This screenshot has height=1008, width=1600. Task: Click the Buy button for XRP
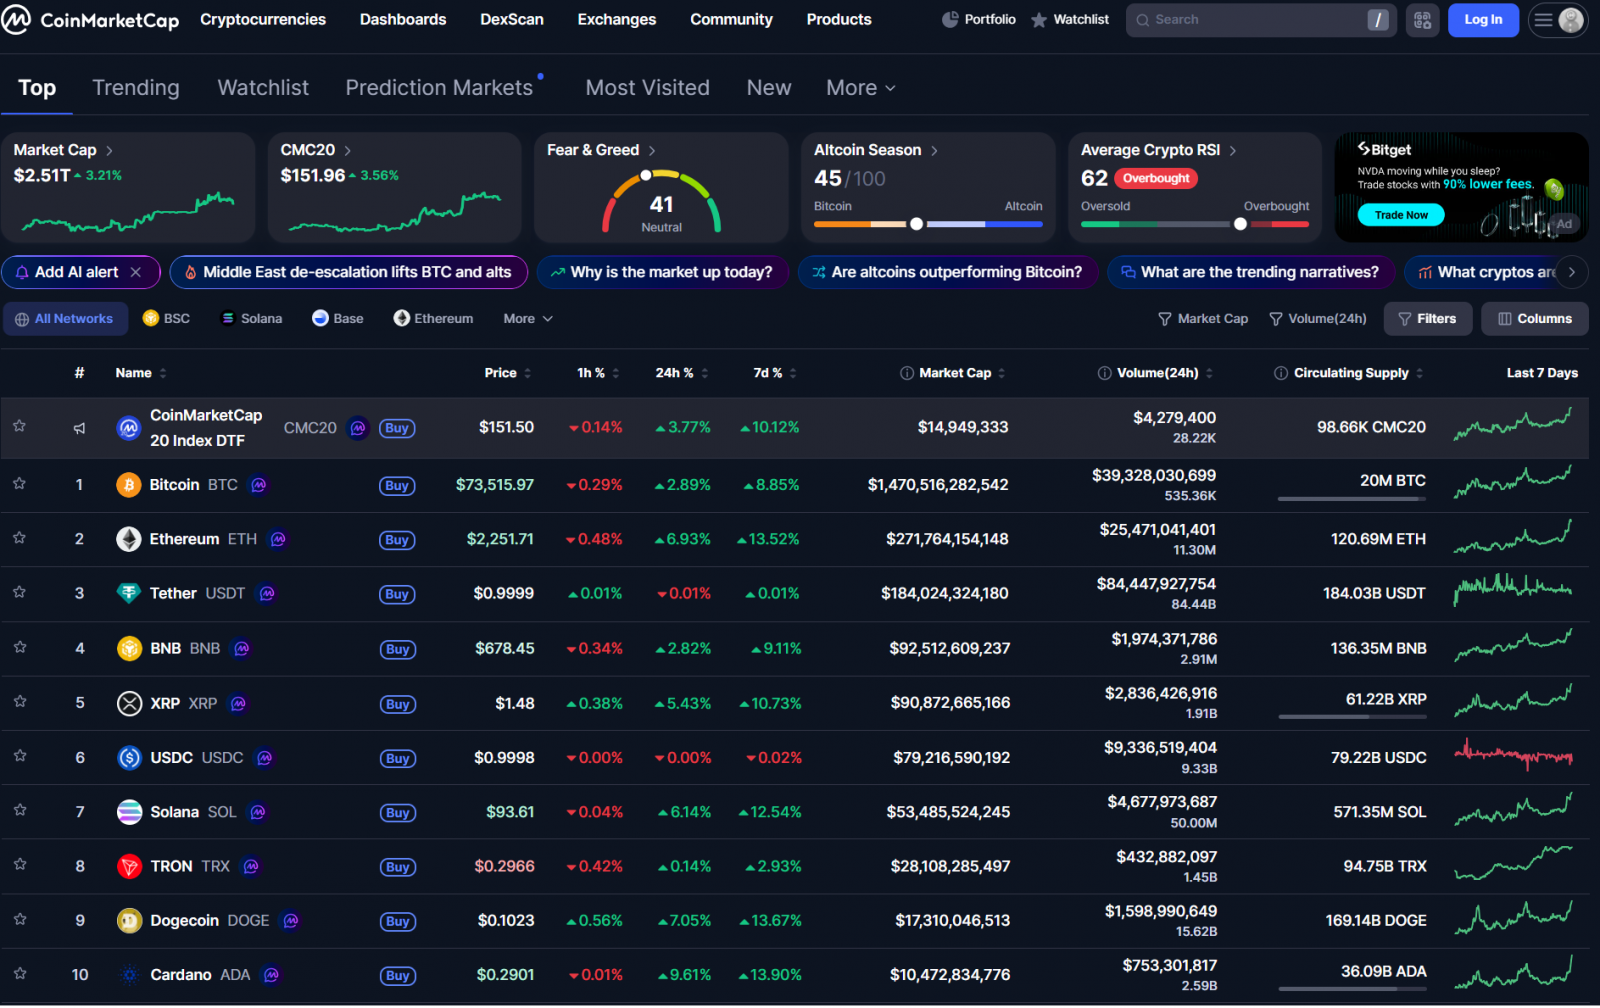pyautogui.click(x=397, y=704)
